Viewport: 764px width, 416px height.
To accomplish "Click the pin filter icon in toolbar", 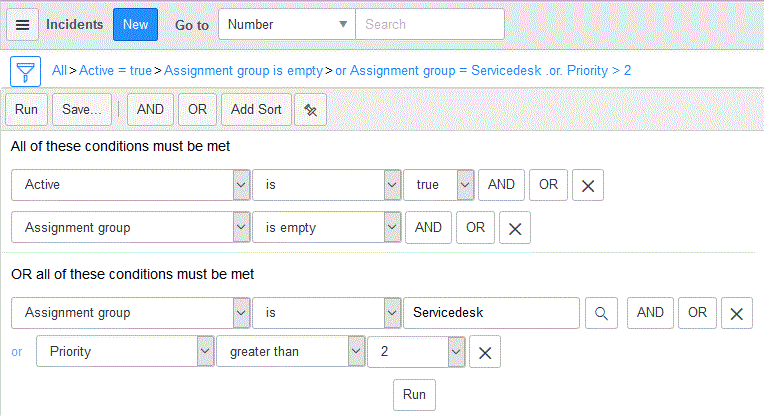I will click(x=310, y=110).
